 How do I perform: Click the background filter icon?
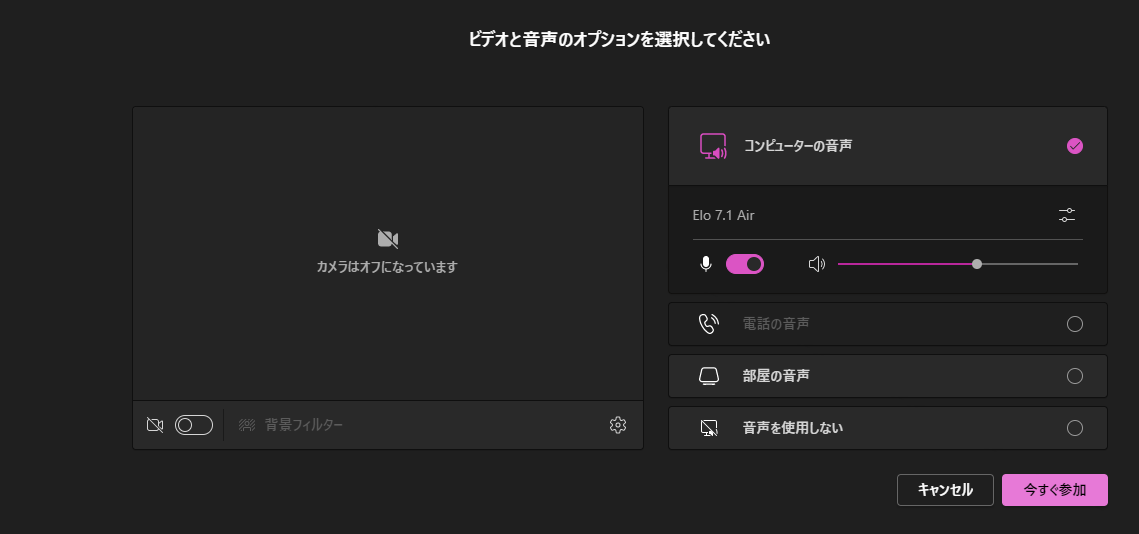tap(247, 425)
